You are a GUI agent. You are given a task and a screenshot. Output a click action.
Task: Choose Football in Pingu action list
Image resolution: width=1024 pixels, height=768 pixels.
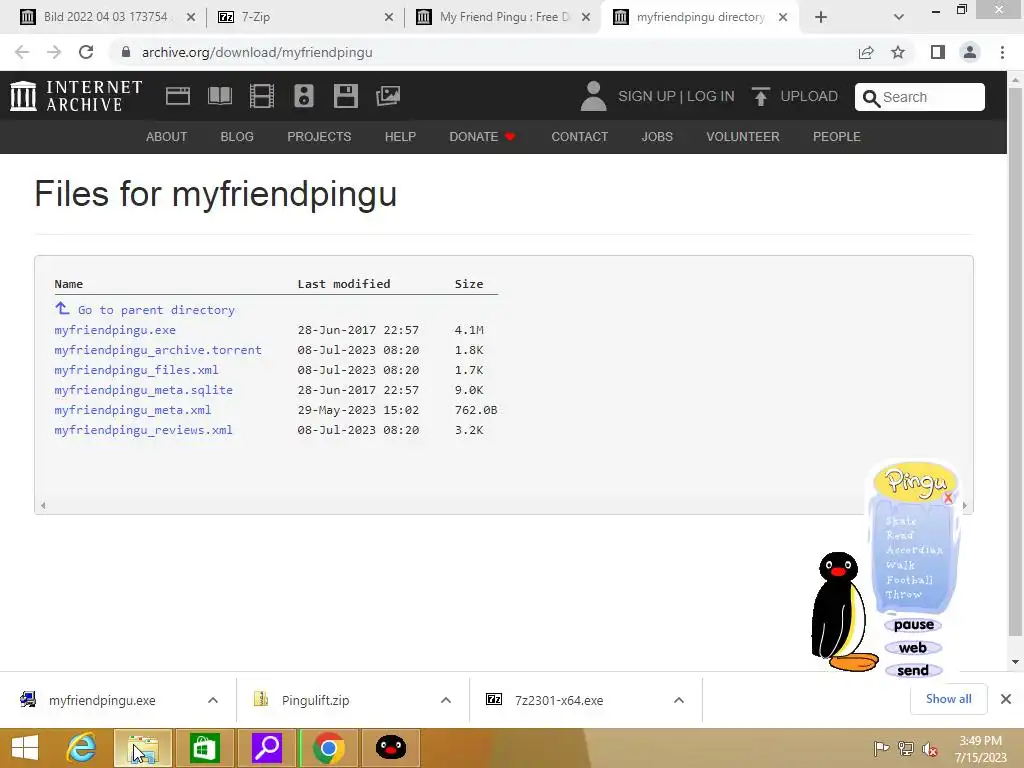[x=909, y=580]
